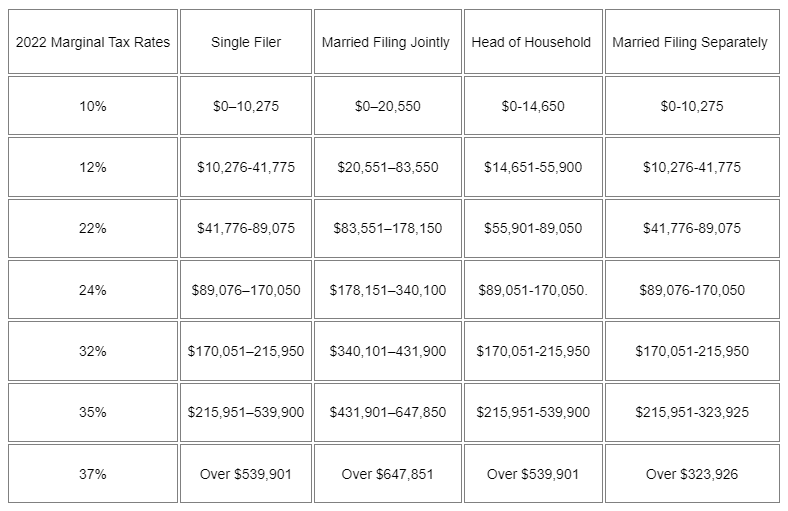Select the Single Filer column header
This screenshot has height=511, width=788.
[x=246, y=43]
